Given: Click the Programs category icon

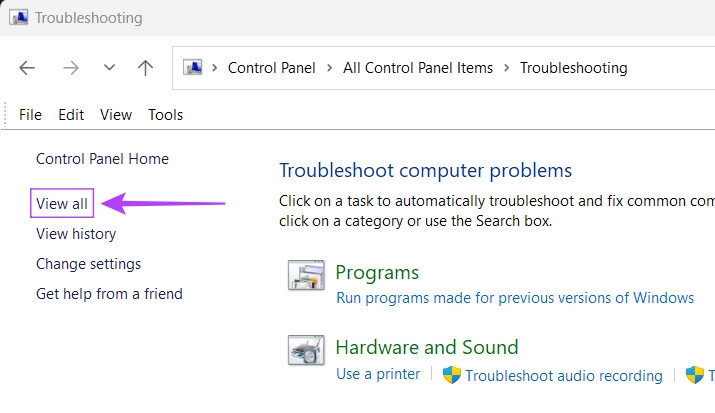Looking at the screenshot, I should (306, 275).
